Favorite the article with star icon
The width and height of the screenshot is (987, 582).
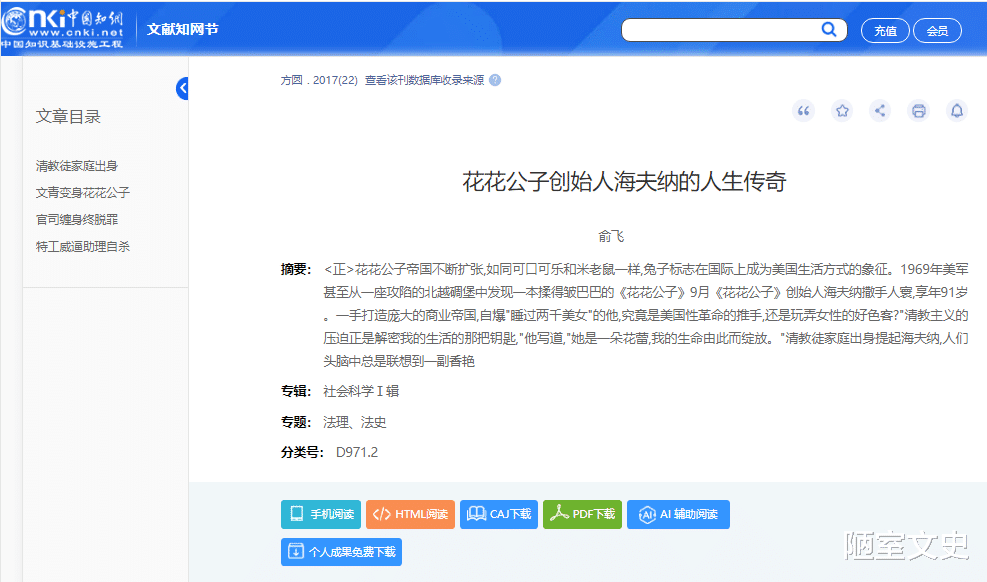(x=842, y=111)
